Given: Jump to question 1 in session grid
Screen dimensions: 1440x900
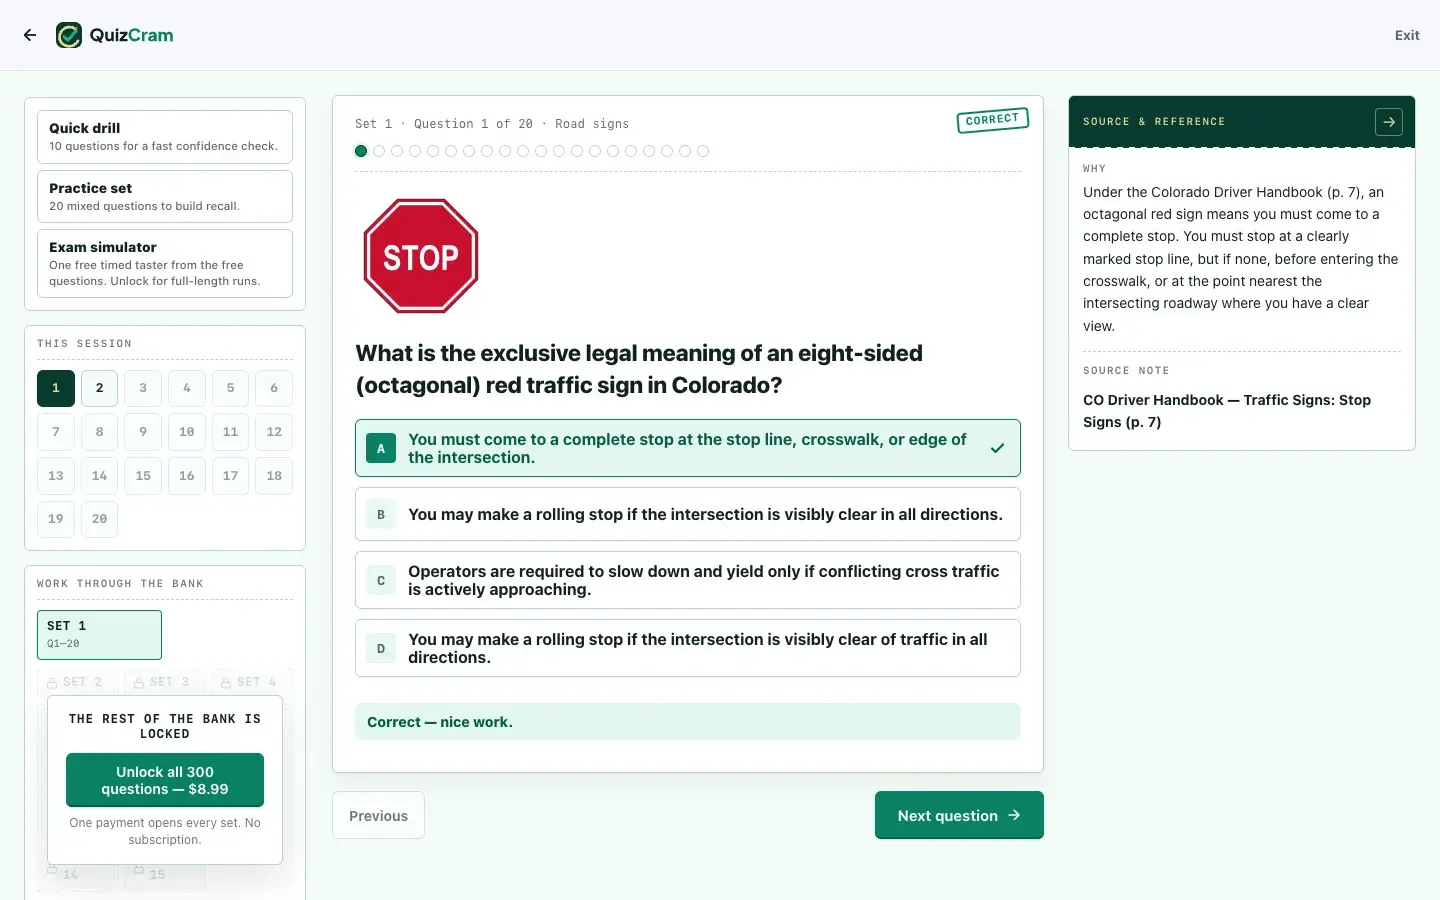Looking at the screenshot, I should [x=56, y=388].
